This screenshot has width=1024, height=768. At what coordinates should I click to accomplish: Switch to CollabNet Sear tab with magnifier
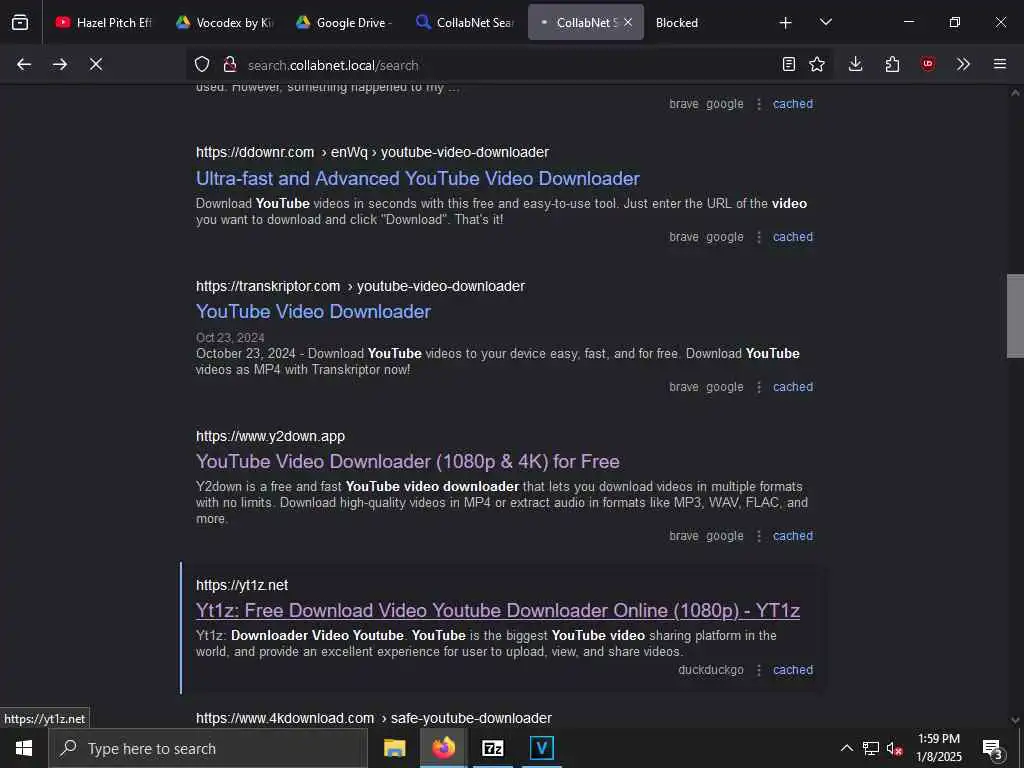(x=464, y=22)
